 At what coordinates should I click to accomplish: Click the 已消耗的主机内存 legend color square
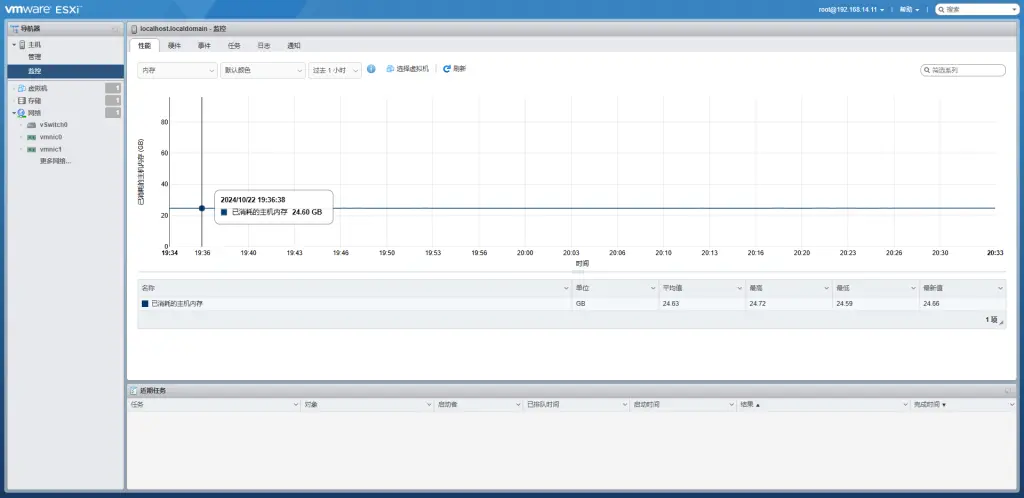(145, 303)
